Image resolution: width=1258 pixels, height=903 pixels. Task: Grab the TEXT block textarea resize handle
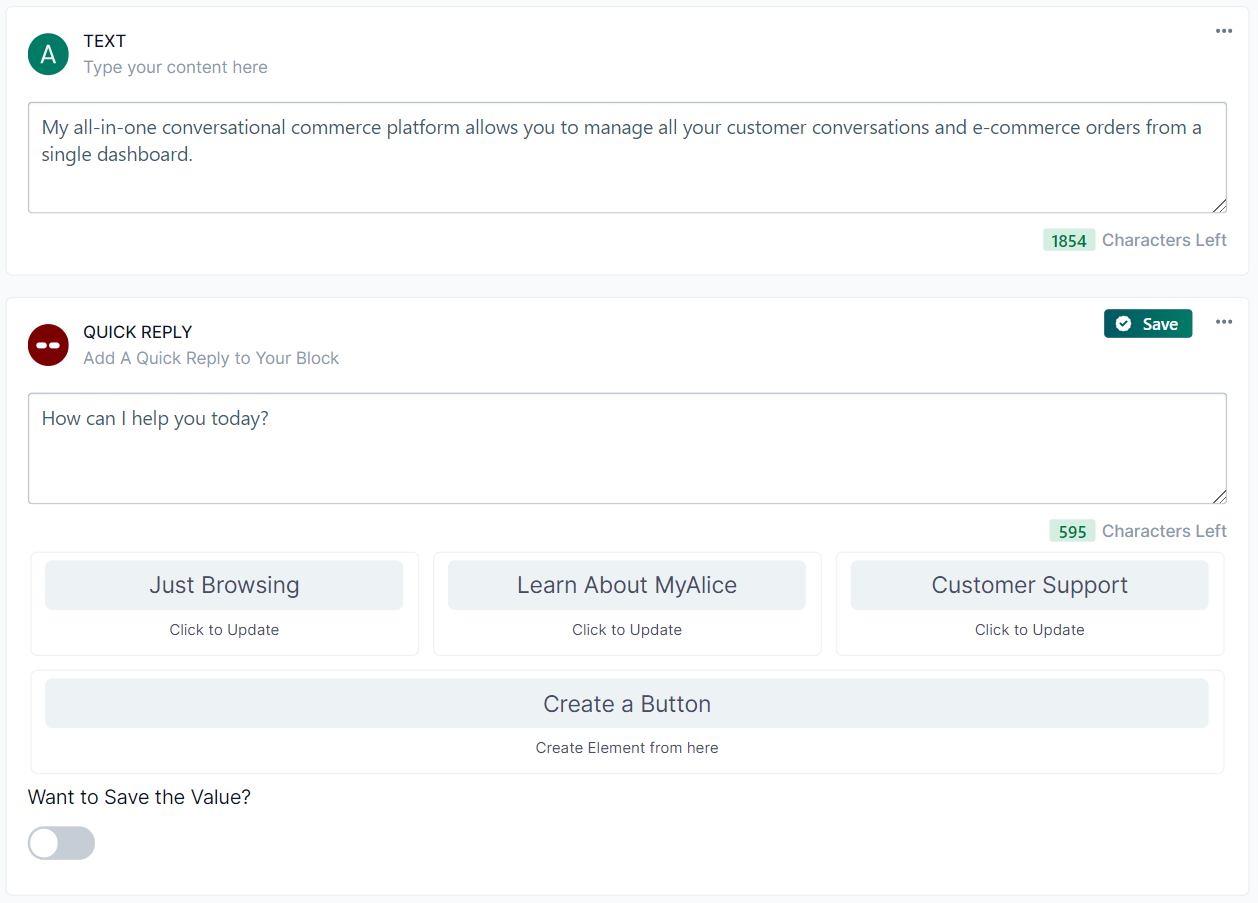point(1219,206)
